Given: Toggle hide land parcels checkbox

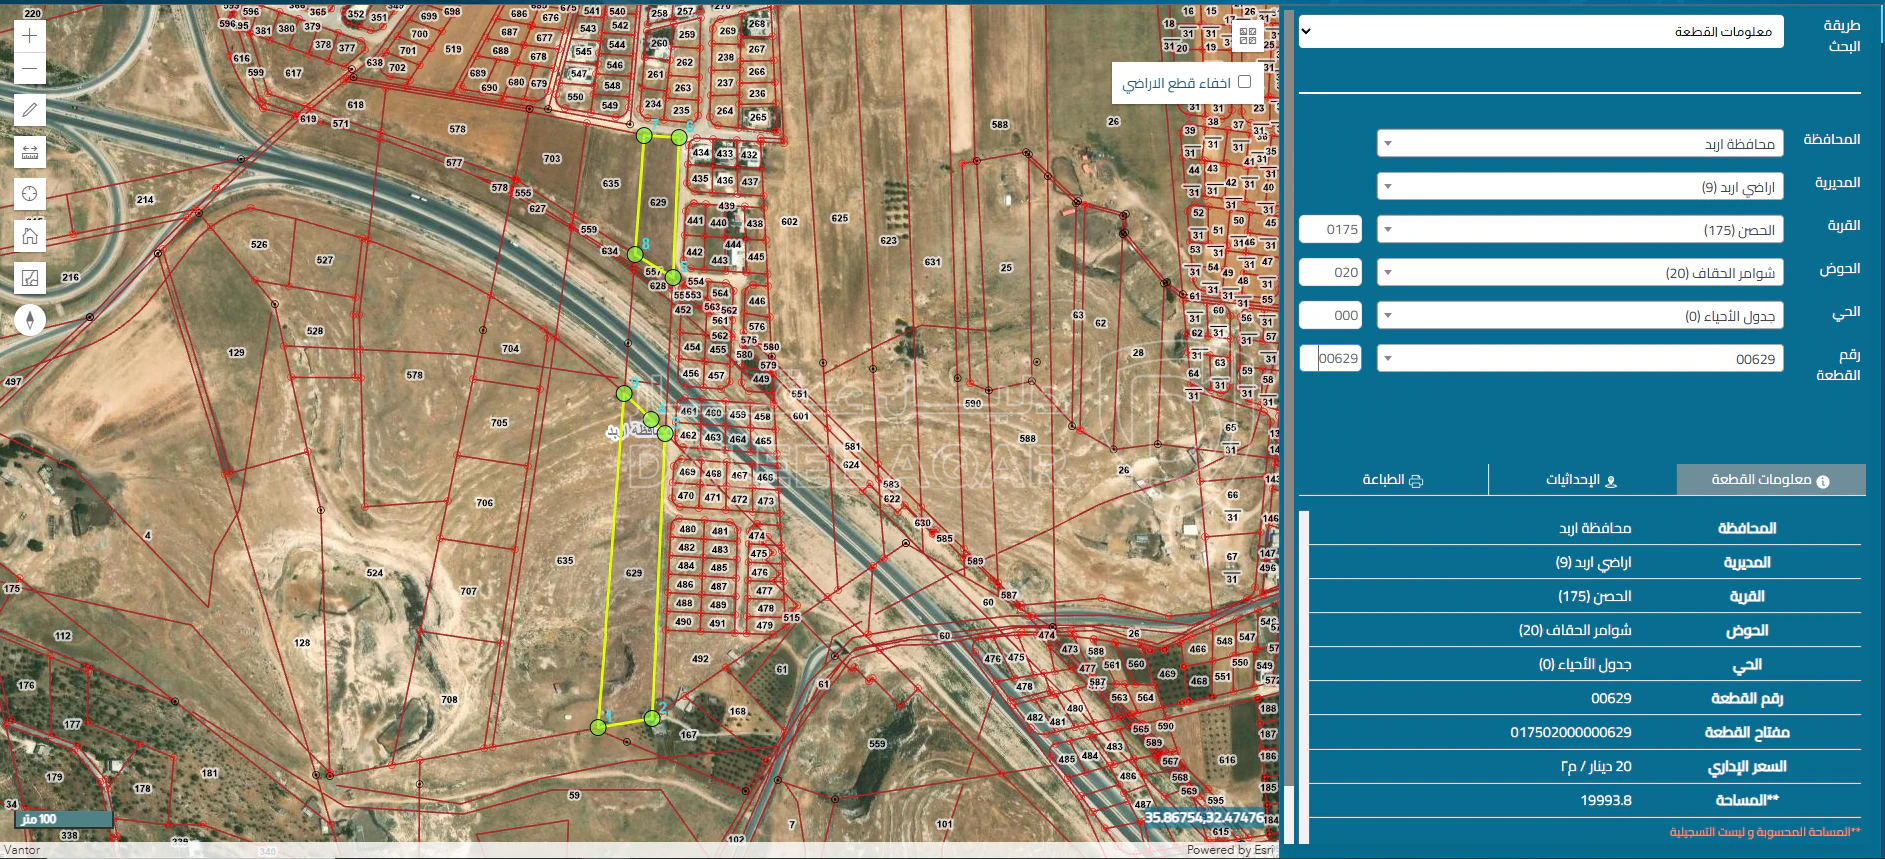Looking at the screenshot, I should pos(1244,82).
